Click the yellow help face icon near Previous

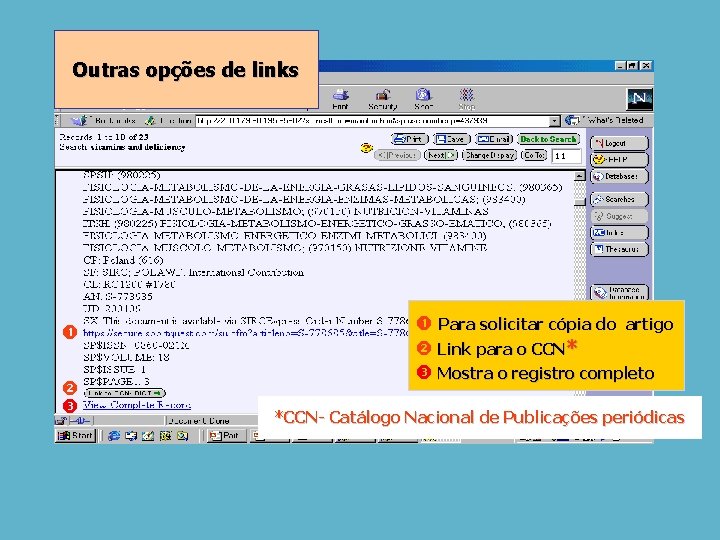[366, 148]
